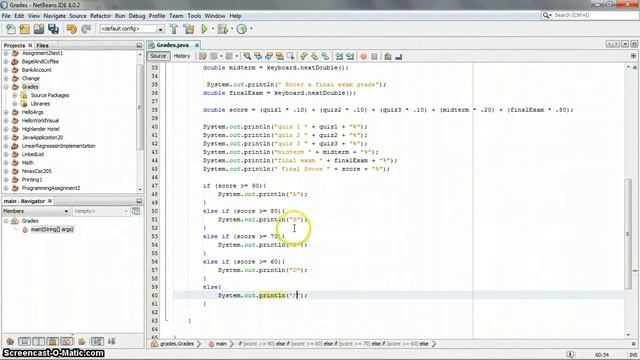Viewport: 640px width, 360px height.
Task: Click the Last Edit editor toolbar icon
Action: (x=203, y=56)
